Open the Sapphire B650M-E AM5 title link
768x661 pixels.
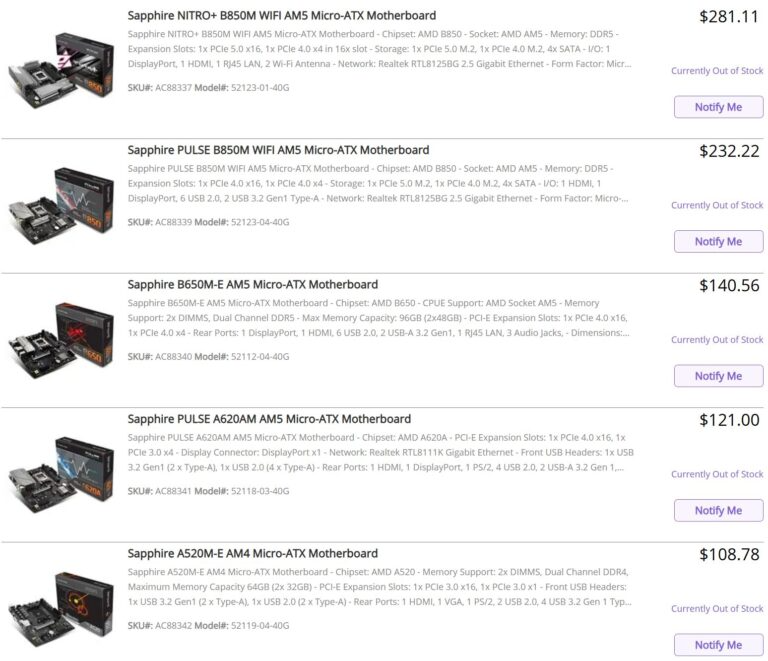253,284
